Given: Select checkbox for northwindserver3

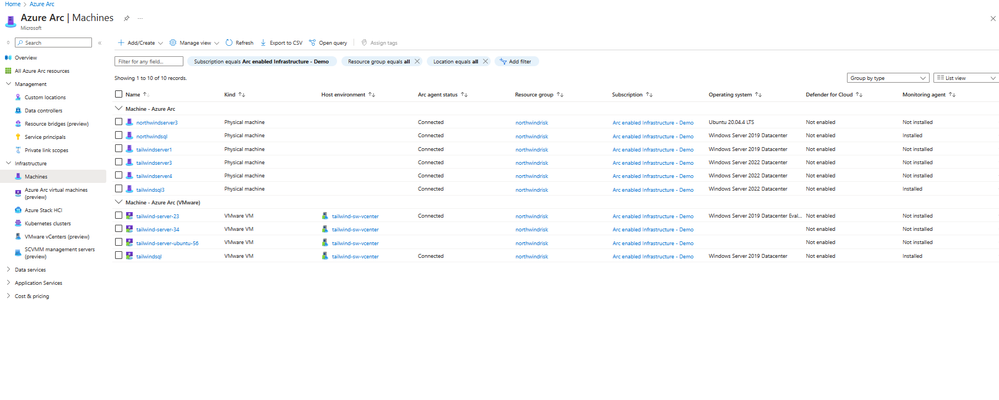Looking at the screenshot, I should [x=119, y=122].
